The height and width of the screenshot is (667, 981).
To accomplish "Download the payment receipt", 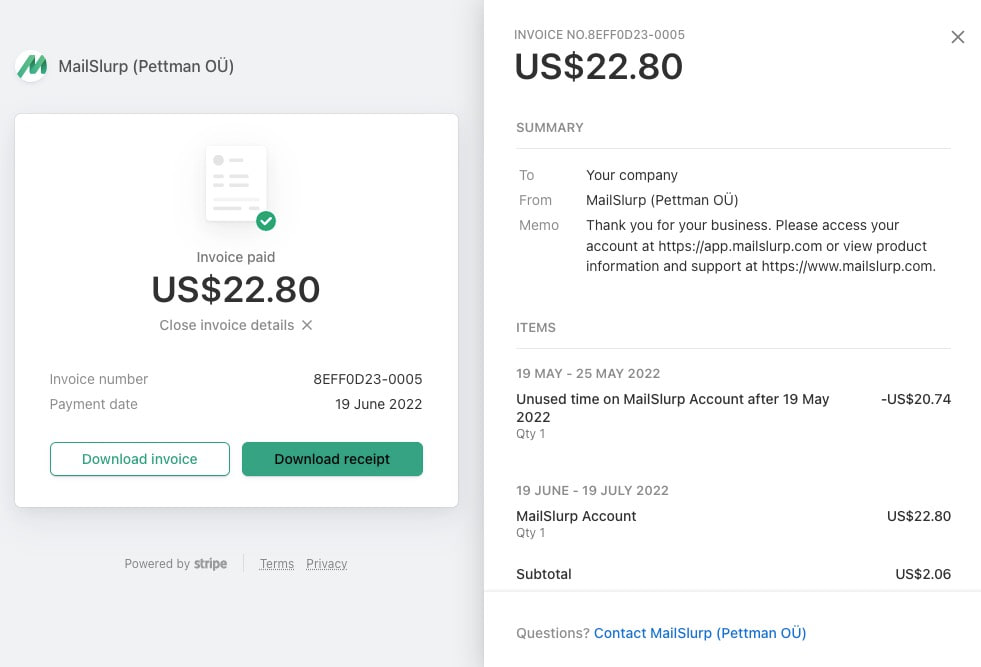I will [x=332, y=458].
